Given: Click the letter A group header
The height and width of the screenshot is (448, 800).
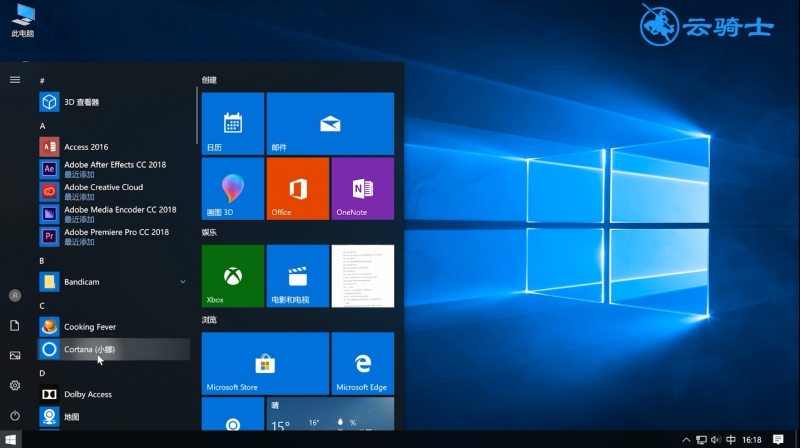Looking at the screenshot, I should [42, 126].
